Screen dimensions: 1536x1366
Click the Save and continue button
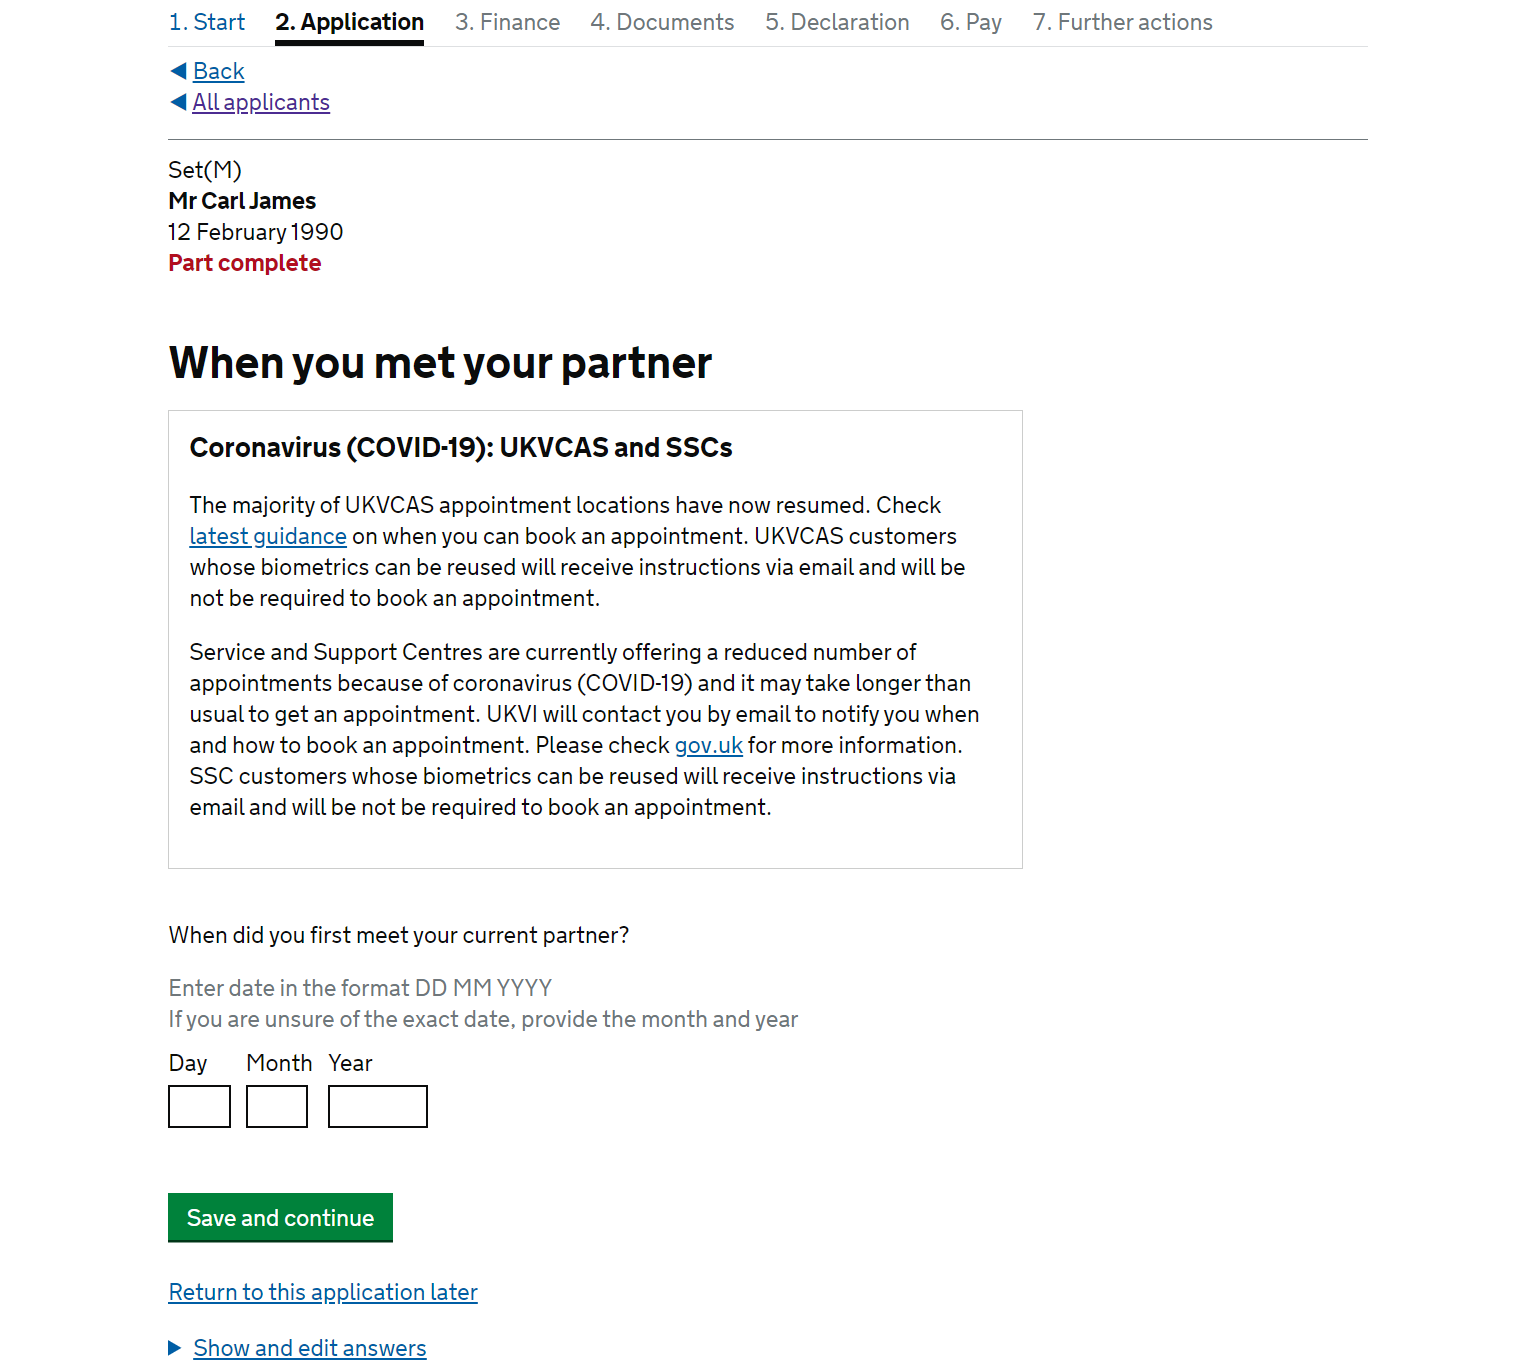[x=280, y=1217]
